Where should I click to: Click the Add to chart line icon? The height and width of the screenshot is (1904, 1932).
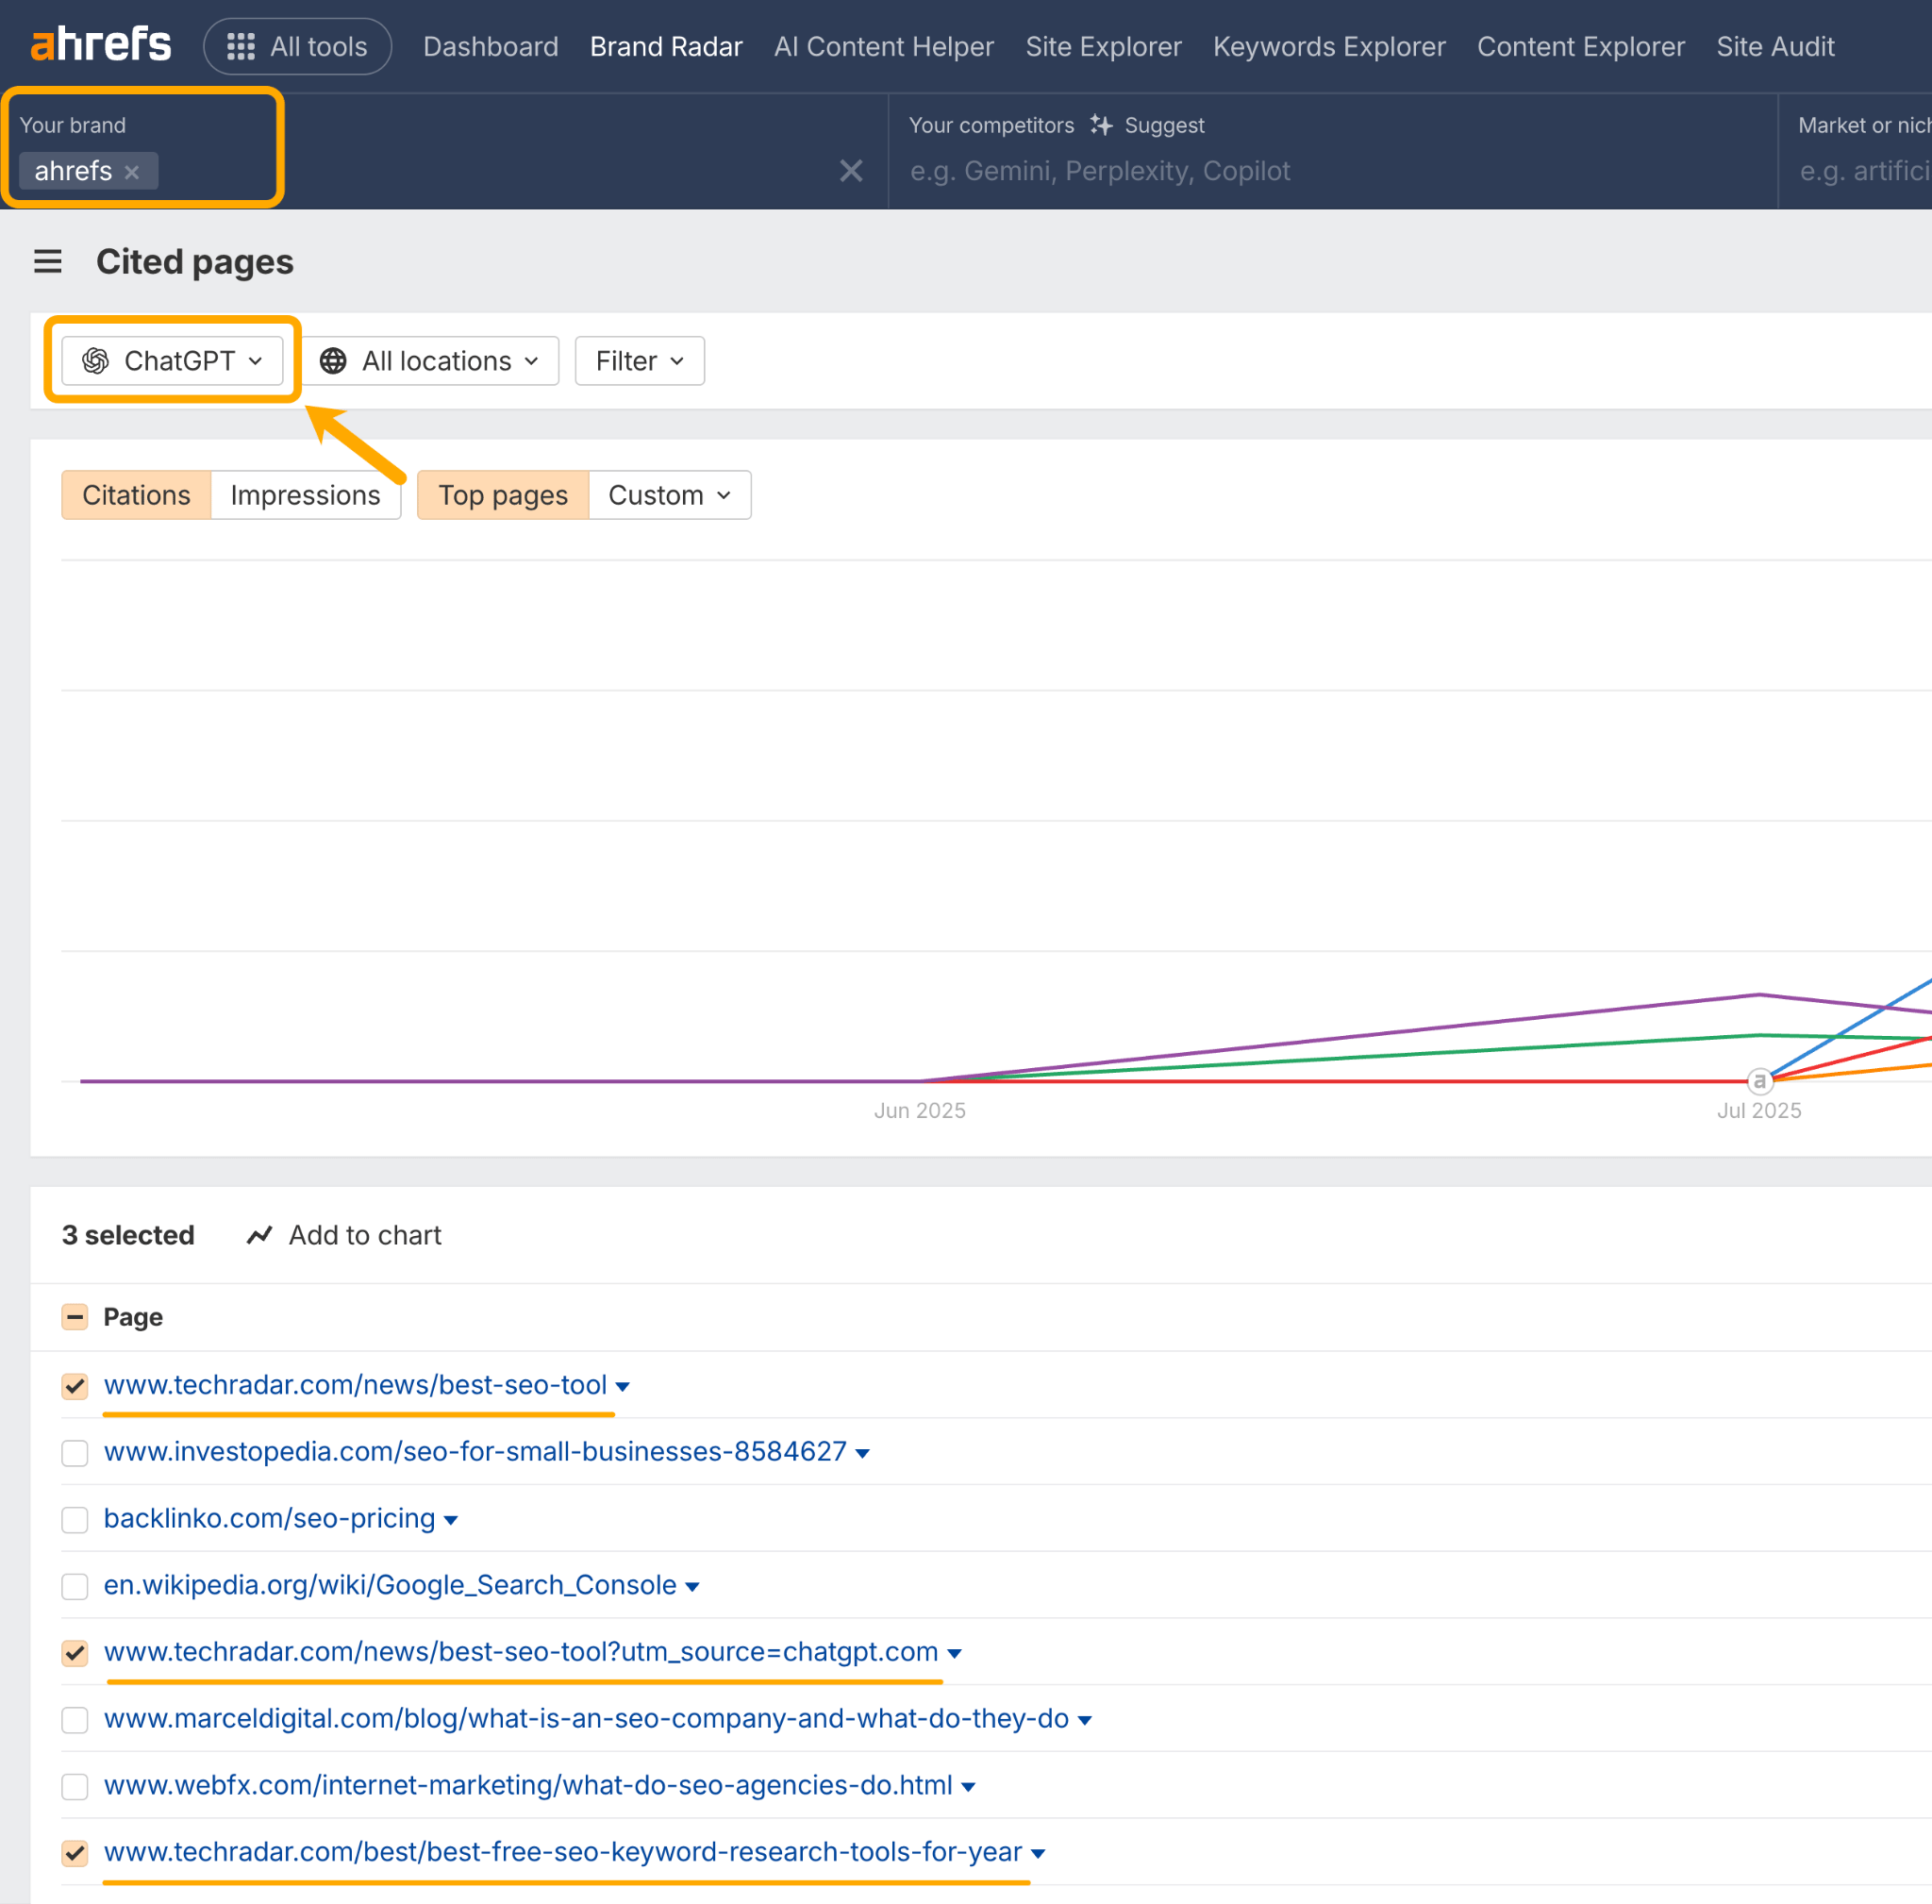(259, 1235)
